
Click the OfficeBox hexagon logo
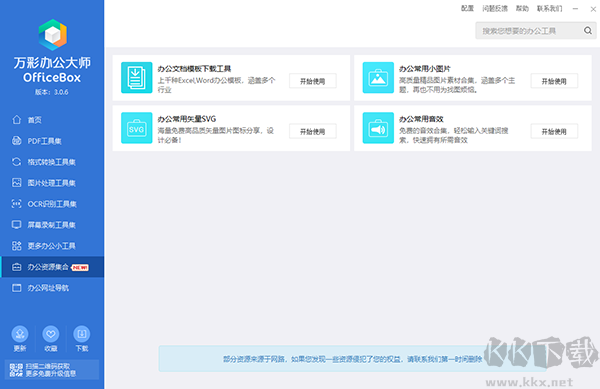(x=52, y=35)
